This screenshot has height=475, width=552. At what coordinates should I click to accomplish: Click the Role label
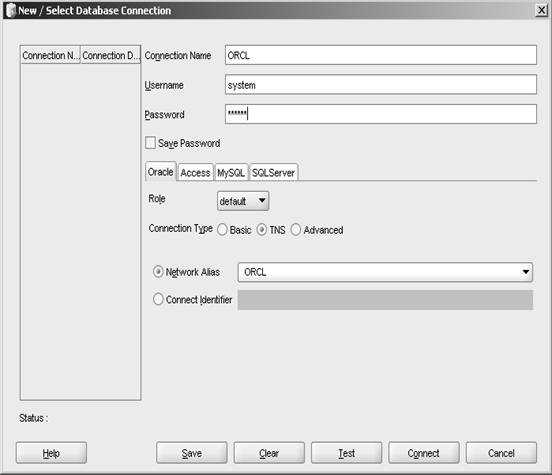coord(157,199)
